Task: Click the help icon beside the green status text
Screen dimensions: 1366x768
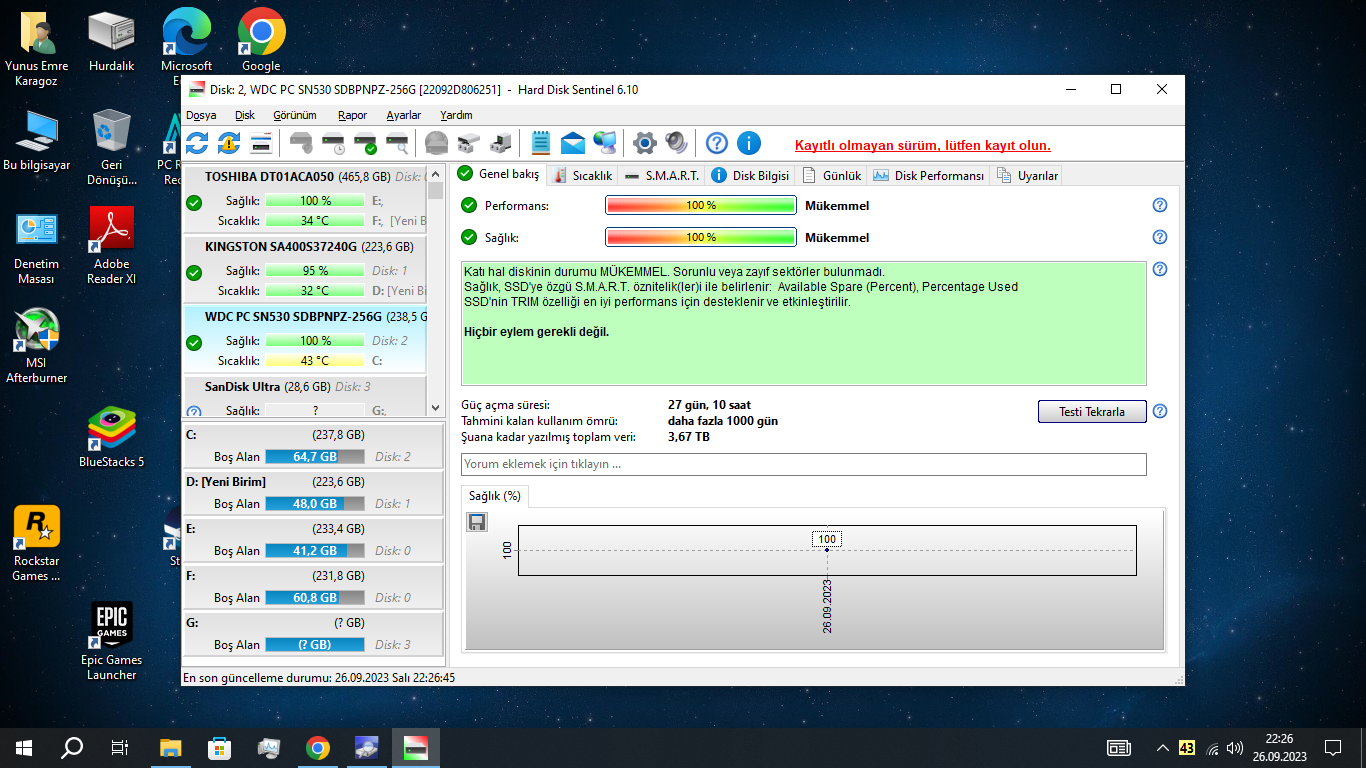Action: point(1160,269)
